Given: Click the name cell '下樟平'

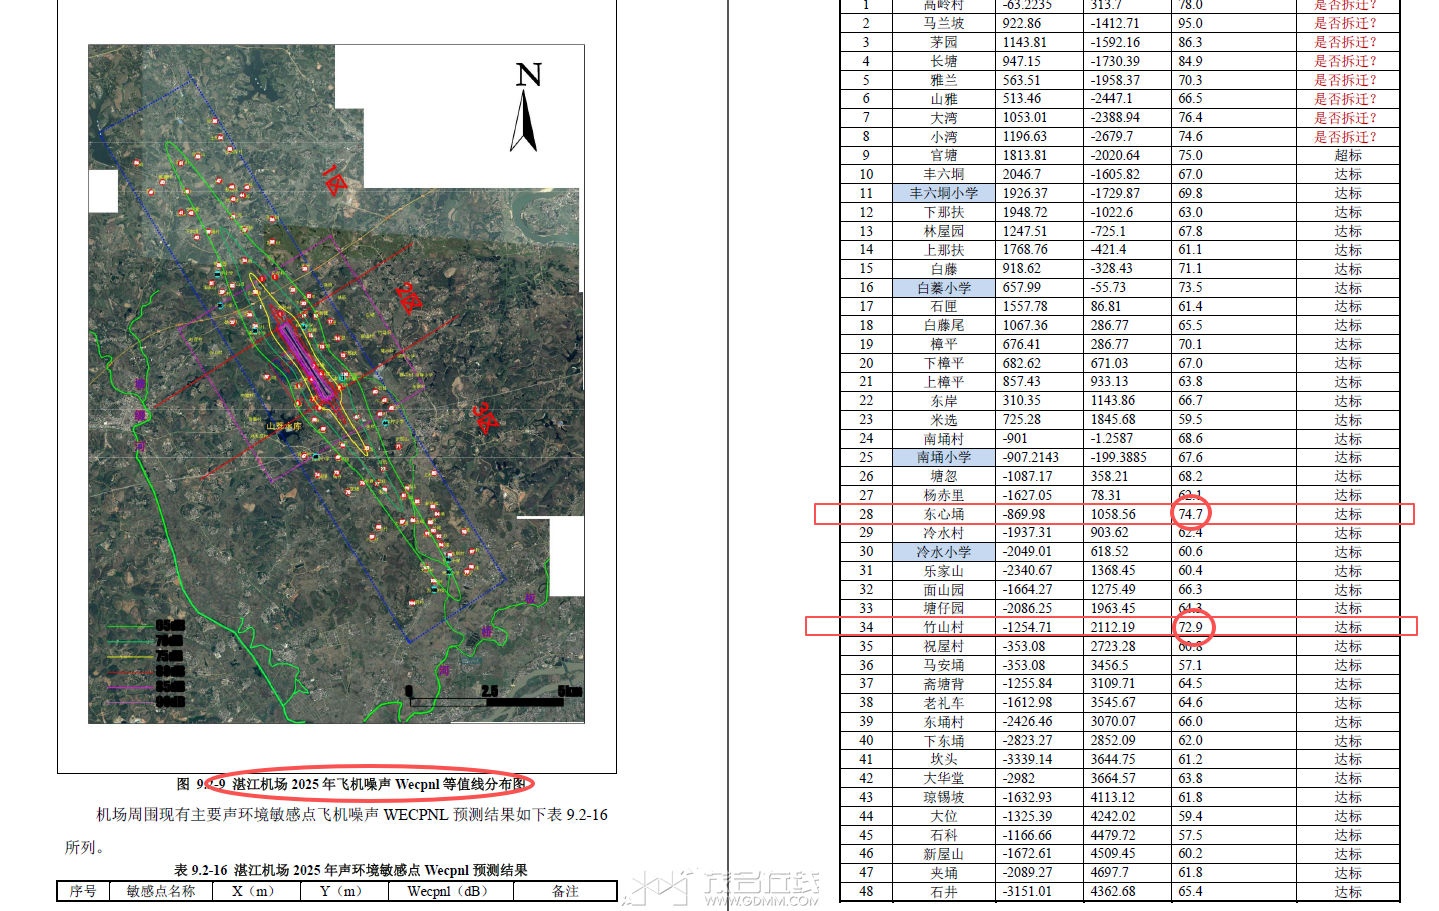Looking at the screenshot, I should 943,363.
